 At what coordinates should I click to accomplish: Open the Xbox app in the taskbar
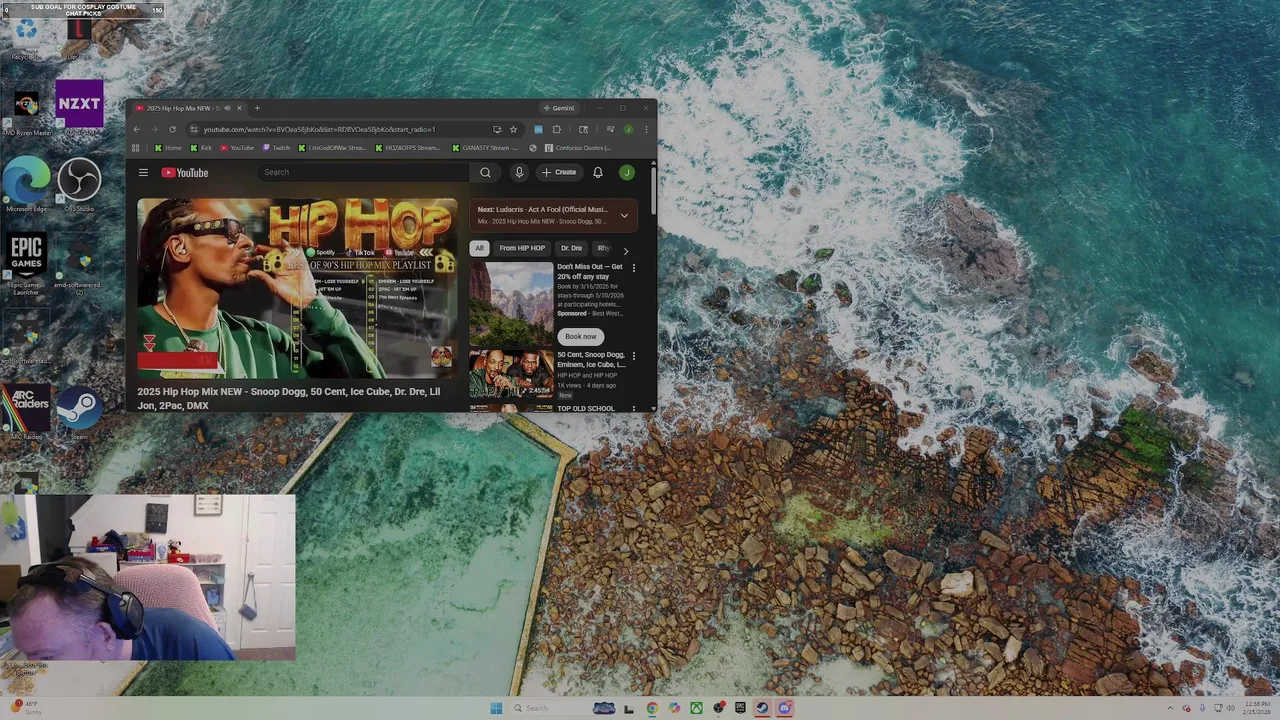(x=696, y=708)
